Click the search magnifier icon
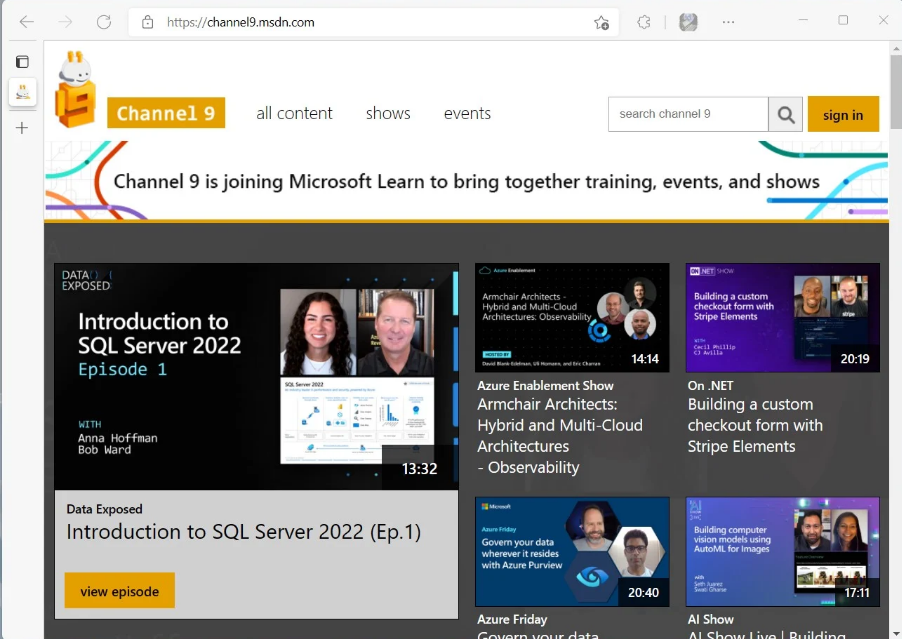902x639 pixels. point(787,114)
